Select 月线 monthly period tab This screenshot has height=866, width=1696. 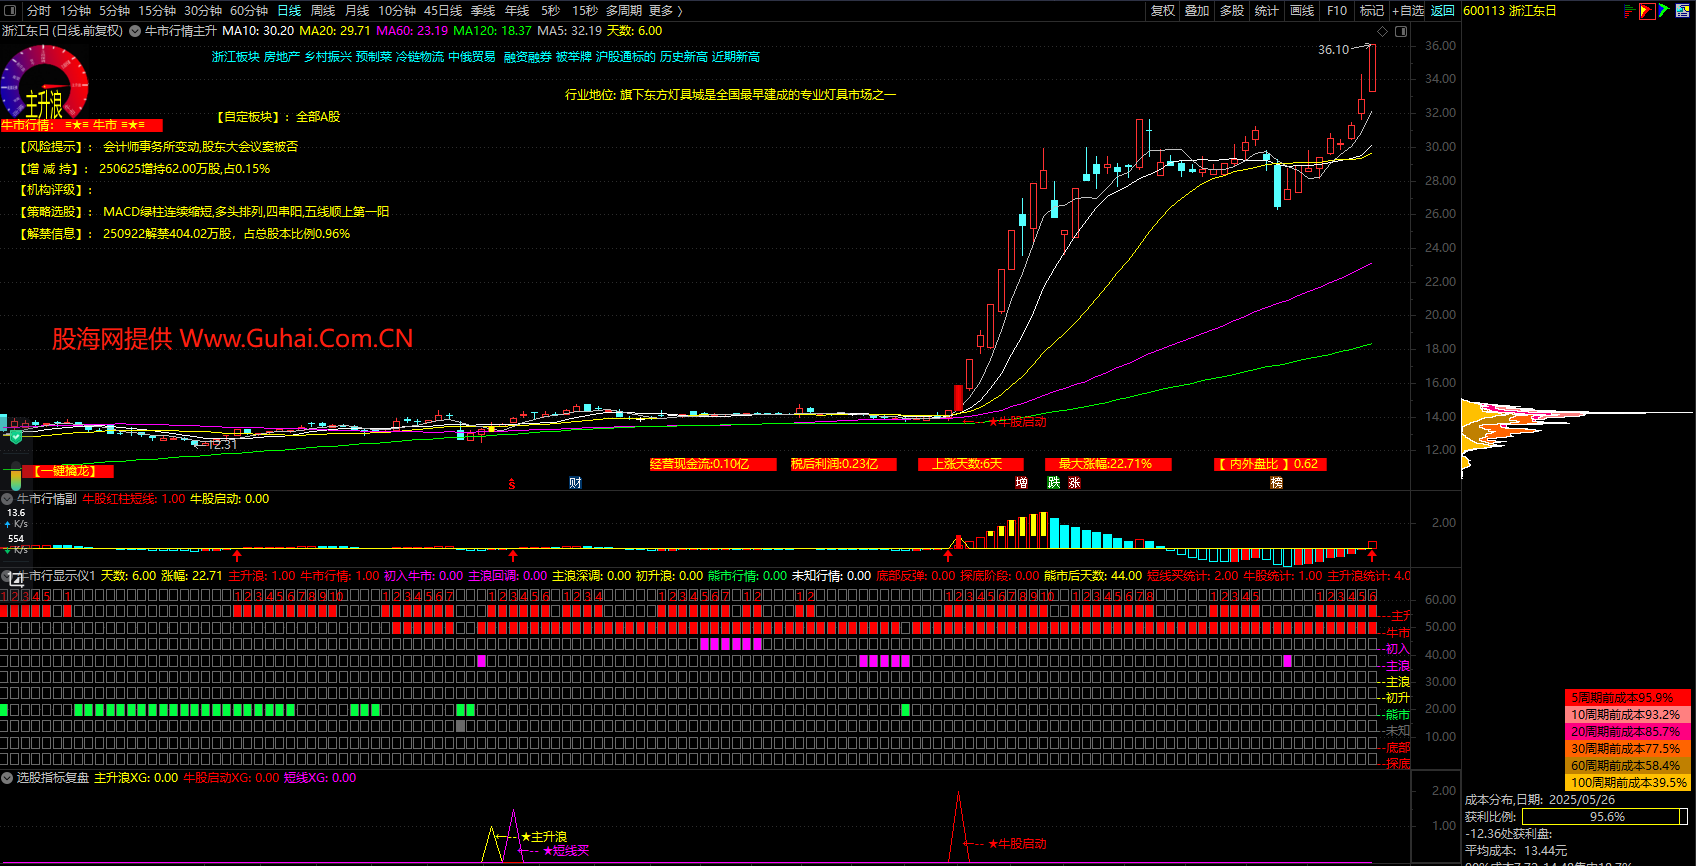(357, 10)
